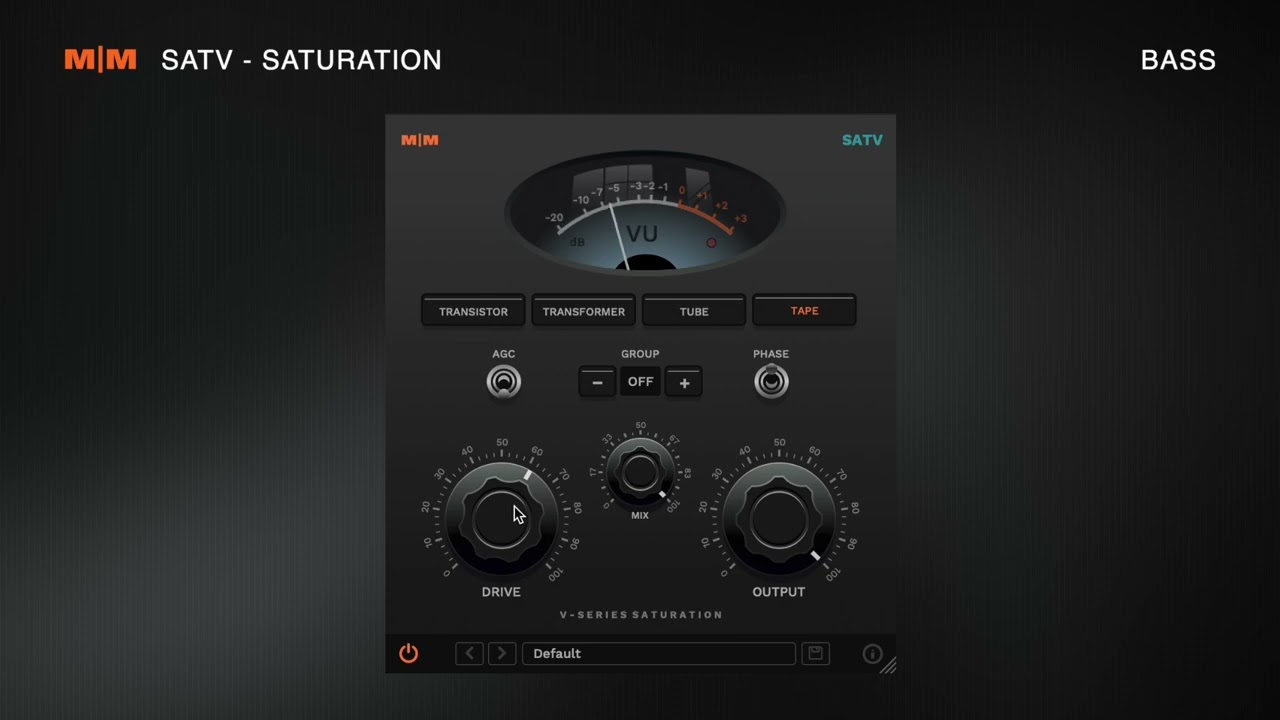Toggle the AGC switch
1280x720 pixels.
[x=503, y=382]
